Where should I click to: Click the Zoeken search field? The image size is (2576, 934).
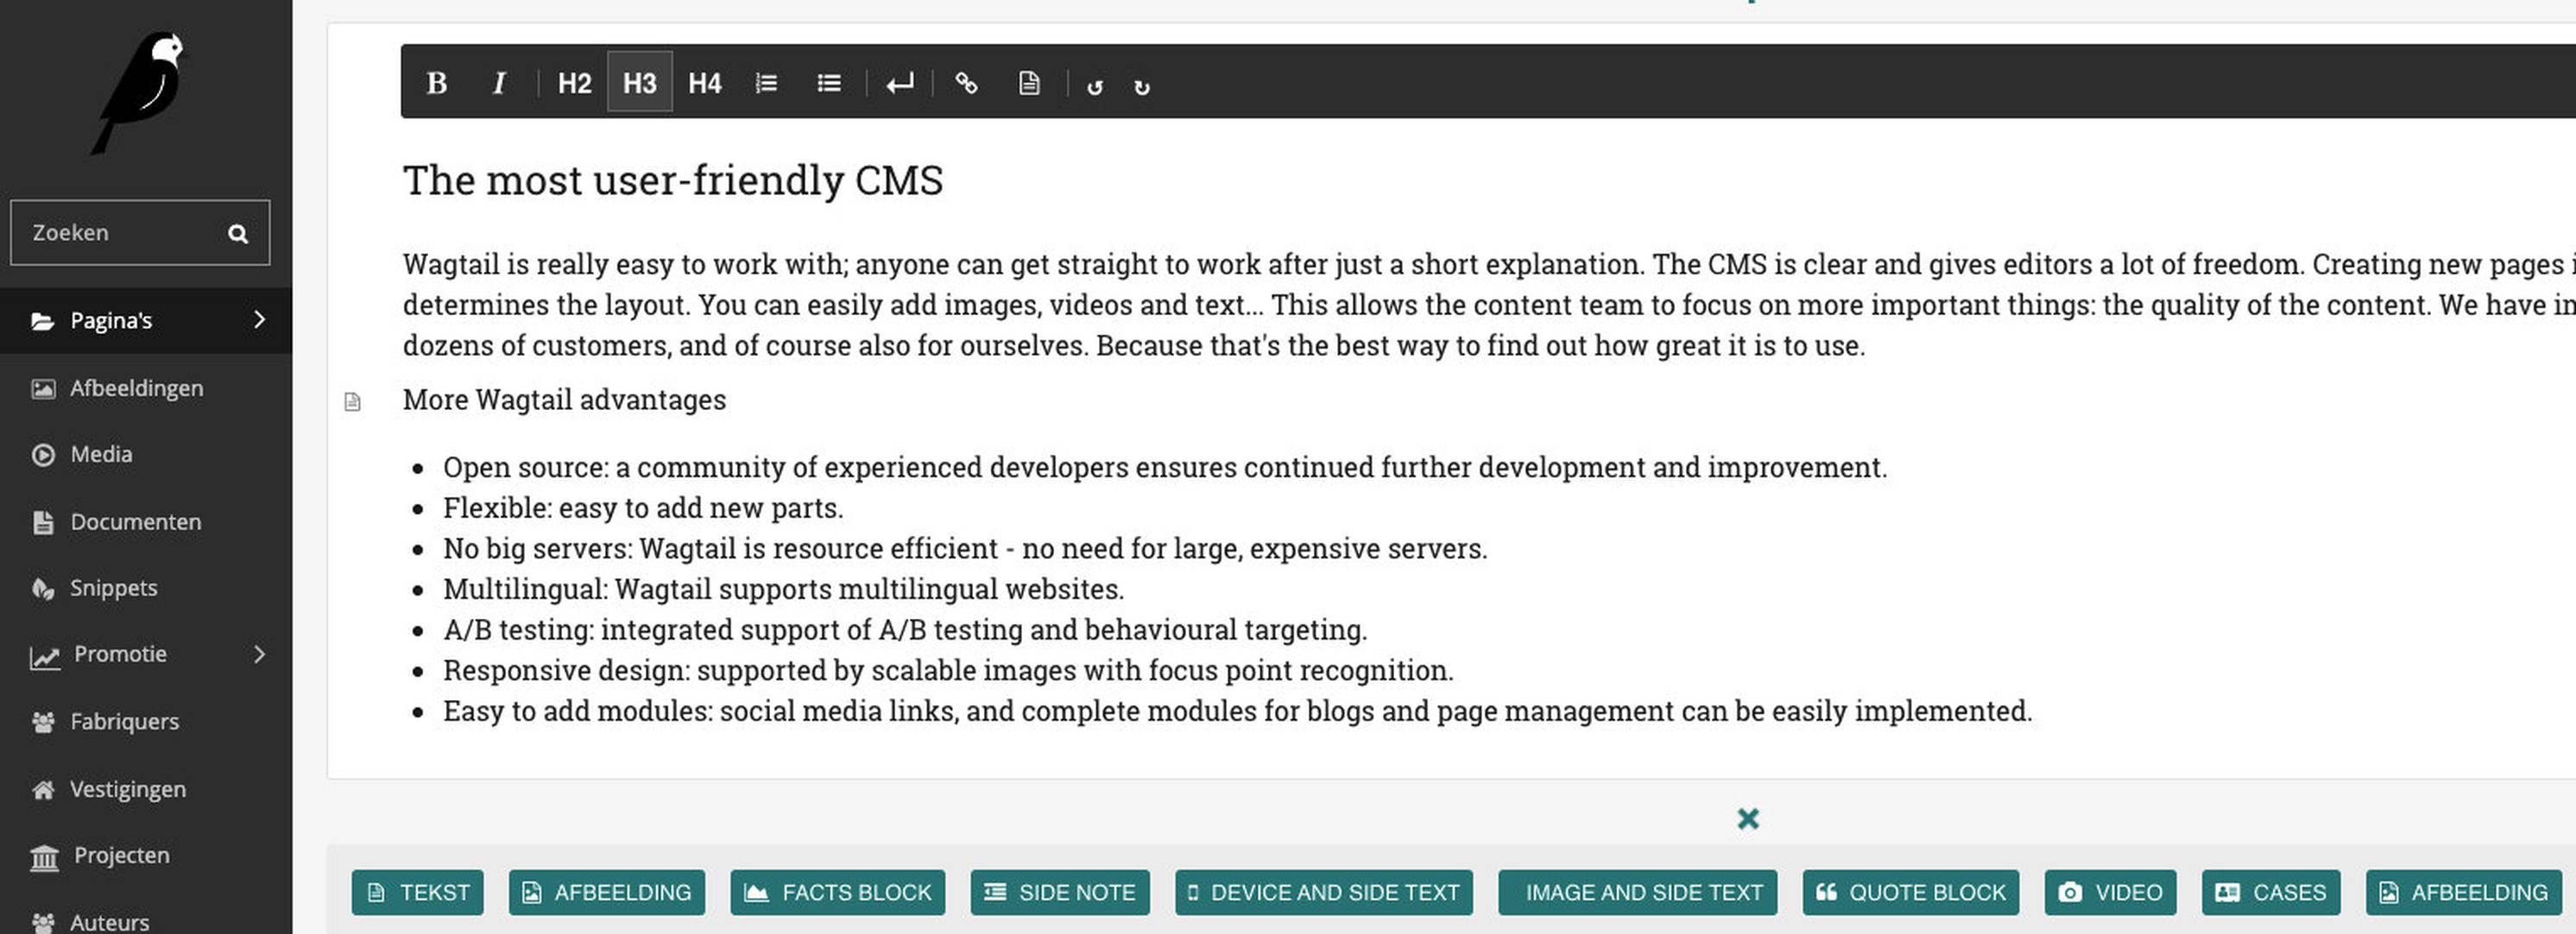pos(140,233)
